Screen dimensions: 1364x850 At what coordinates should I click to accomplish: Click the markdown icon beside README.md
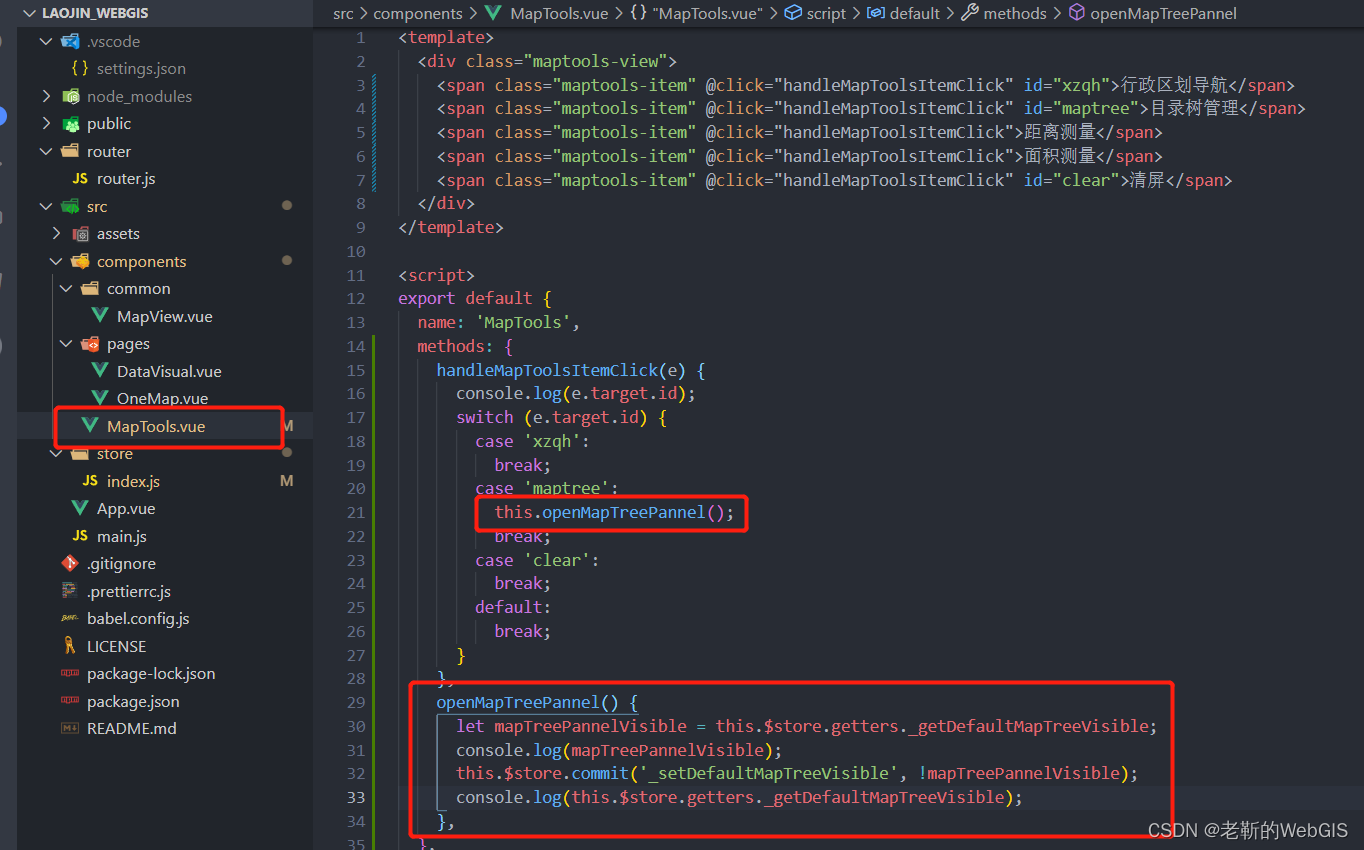70,729
